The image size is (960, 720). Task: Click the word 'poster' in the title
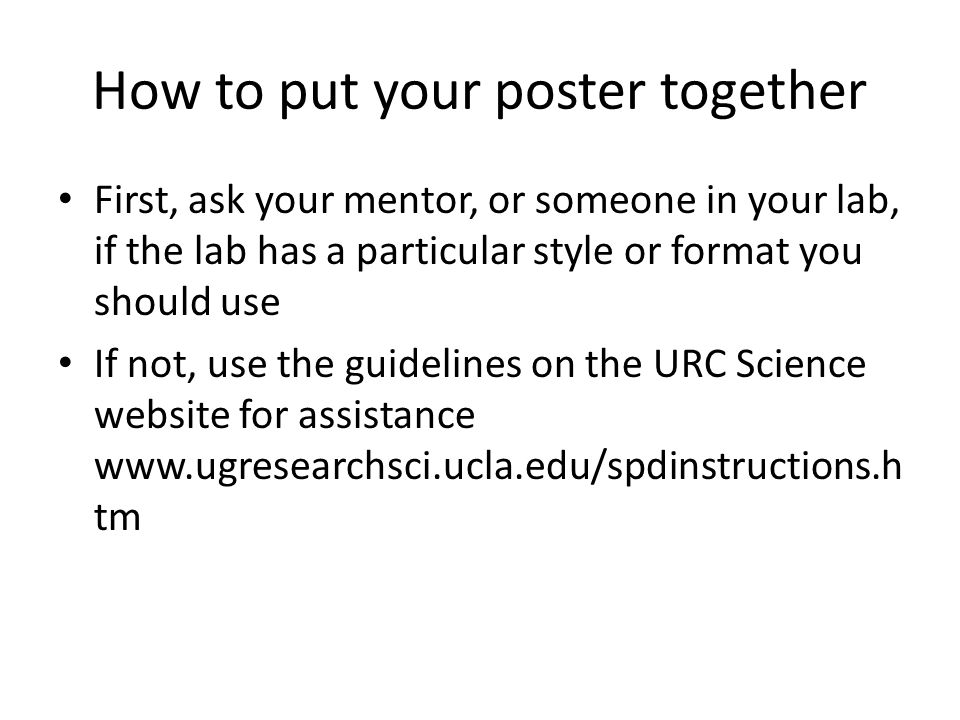[x=570, y=94]
